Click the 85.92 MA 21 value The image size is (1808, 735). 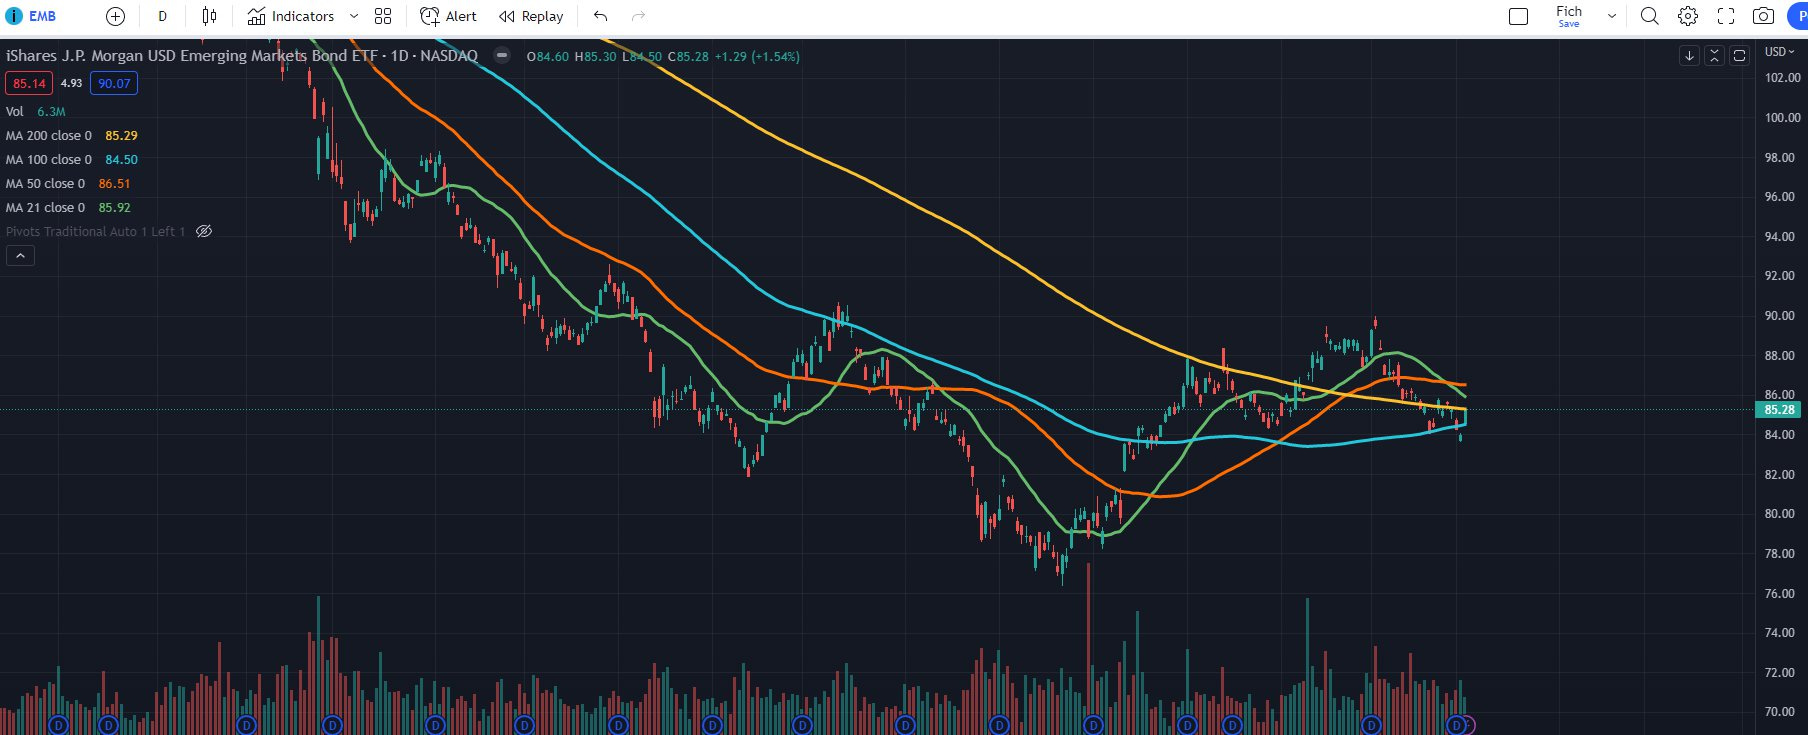[x=114, y=208]
